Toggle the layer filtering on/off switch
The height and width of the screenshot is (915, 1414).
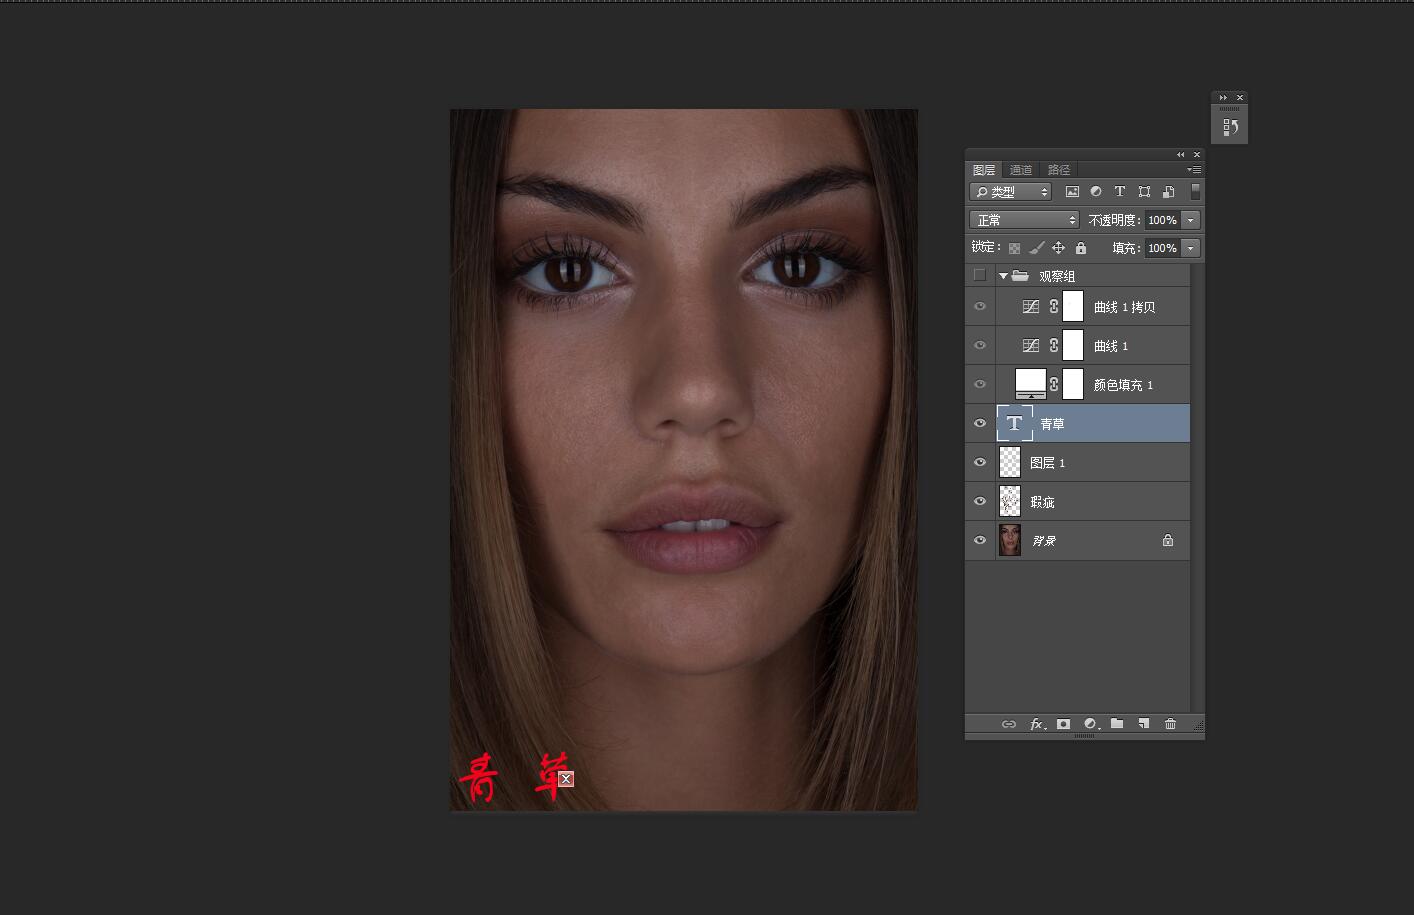point(1195,191)
